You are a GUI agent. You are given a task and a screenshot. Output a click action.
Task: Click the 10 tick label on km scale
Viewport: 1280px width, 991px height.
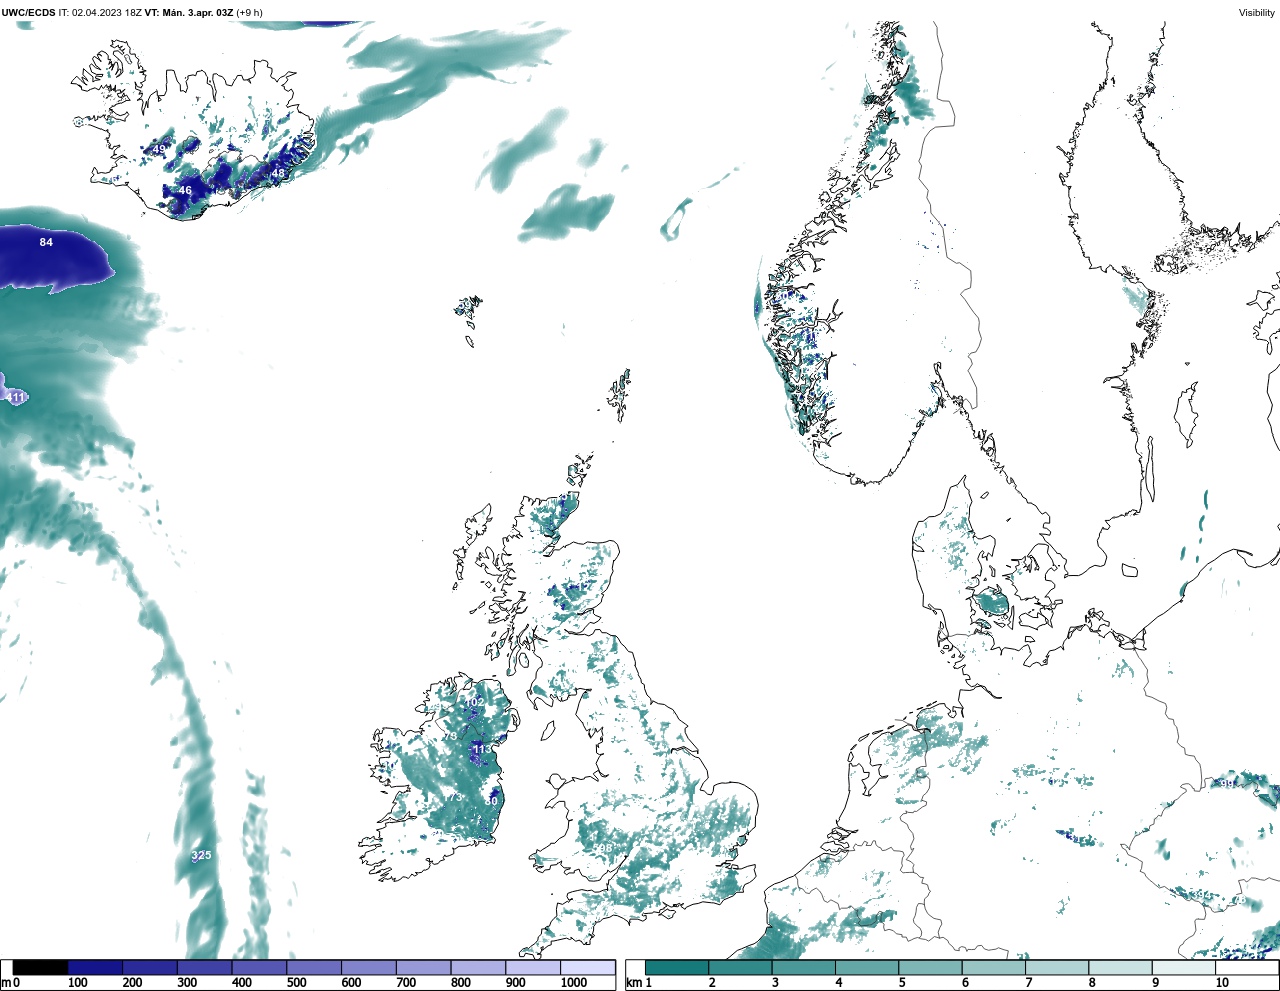coord(1222,983)
